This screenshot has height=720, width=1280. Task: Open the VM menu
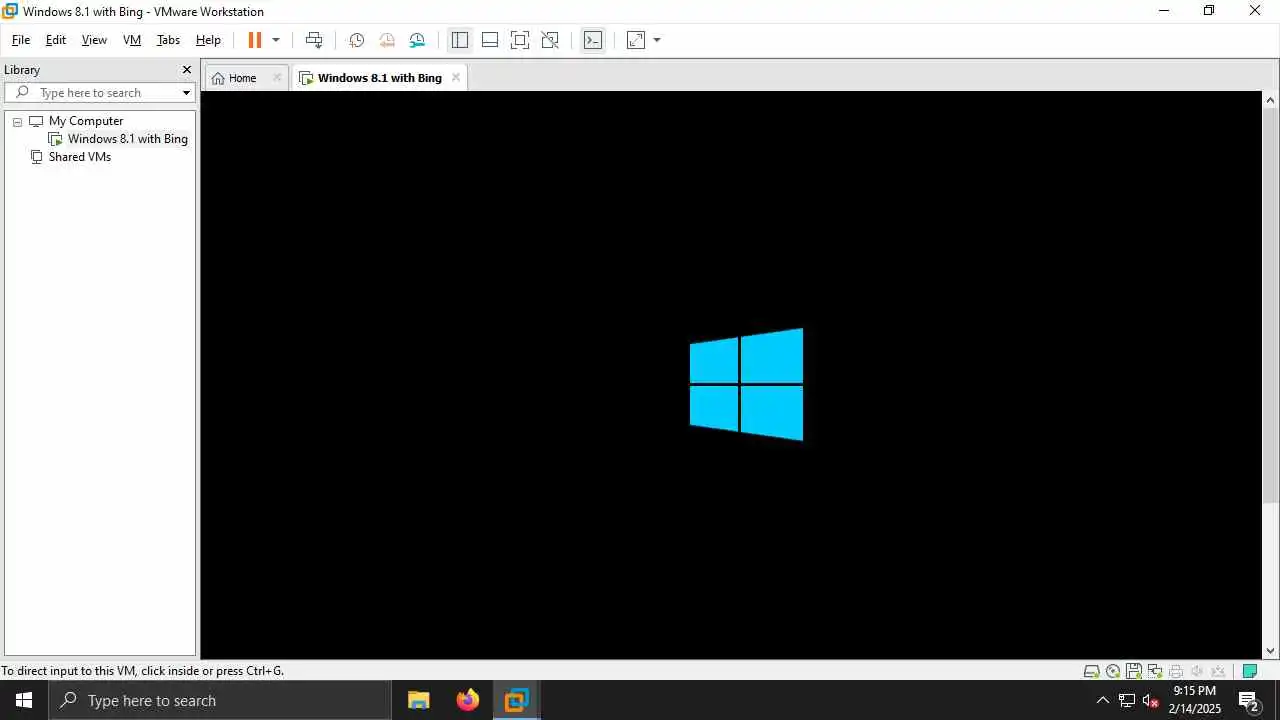tap(132, 40)
